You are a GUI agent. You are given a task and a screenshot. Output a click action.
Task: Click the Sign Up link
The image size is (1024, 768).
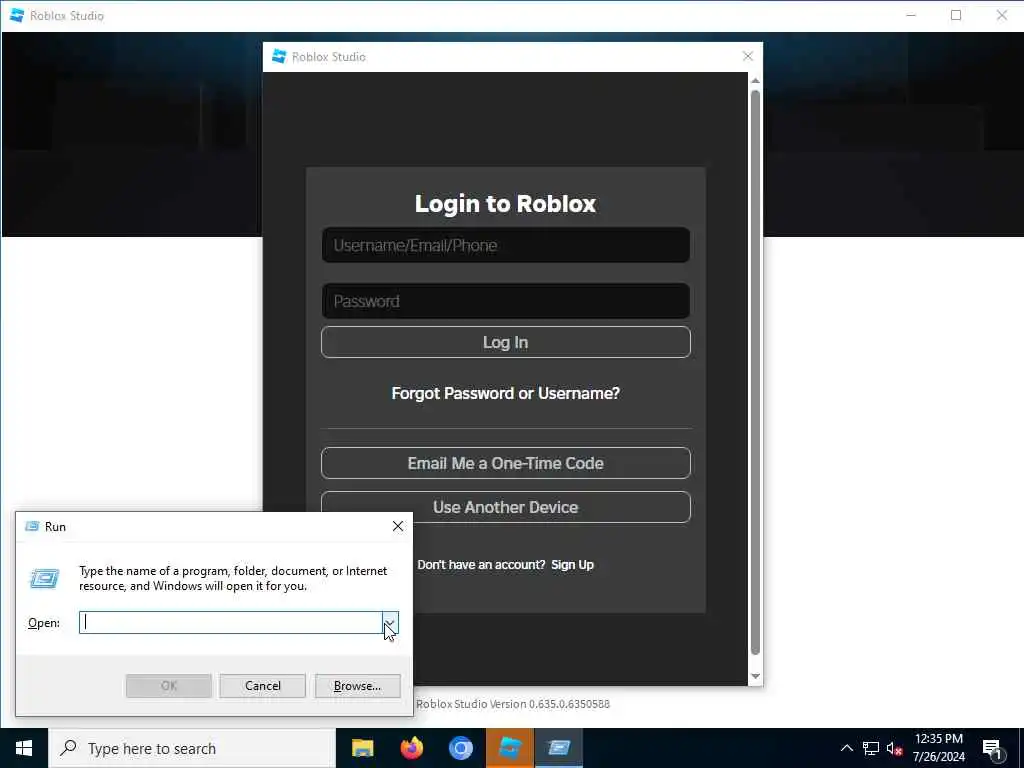[572, 565]
